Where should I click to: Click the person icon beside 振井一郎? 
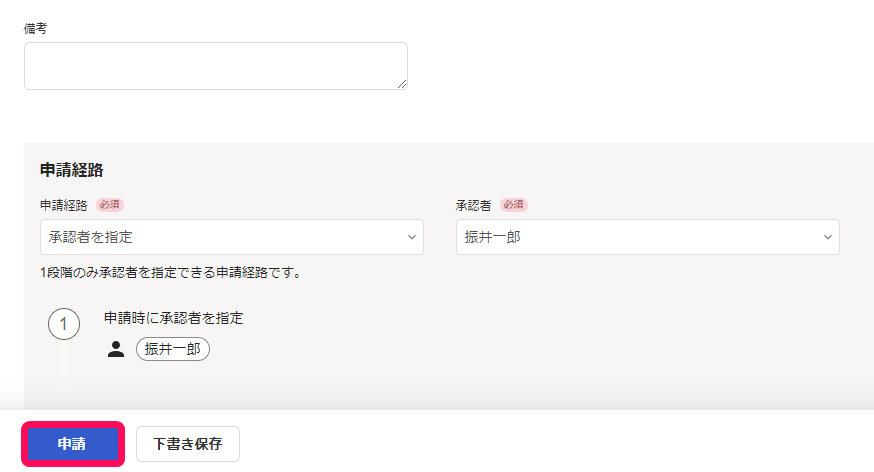[116, 349]
